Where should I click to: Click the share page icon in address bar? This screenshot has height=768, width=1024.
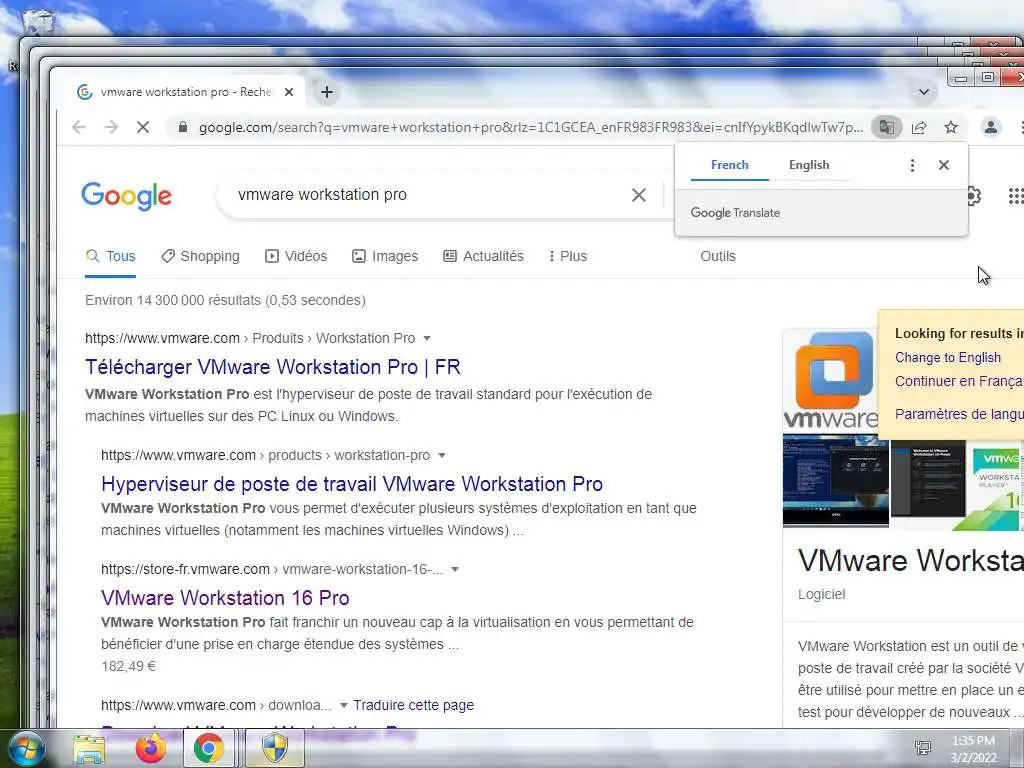click(x=919, y=127)
